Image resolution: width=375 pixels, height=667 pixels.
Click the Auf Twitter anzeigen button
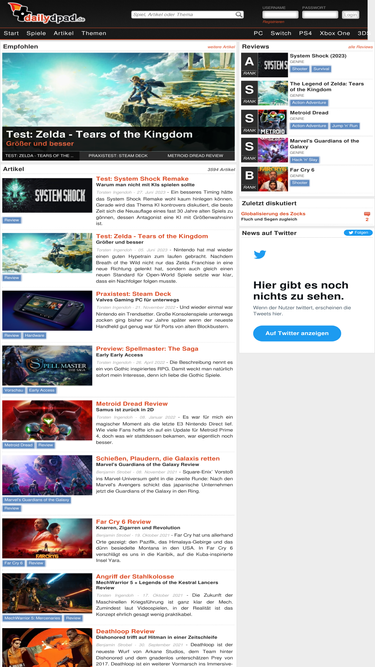(297, 333)
